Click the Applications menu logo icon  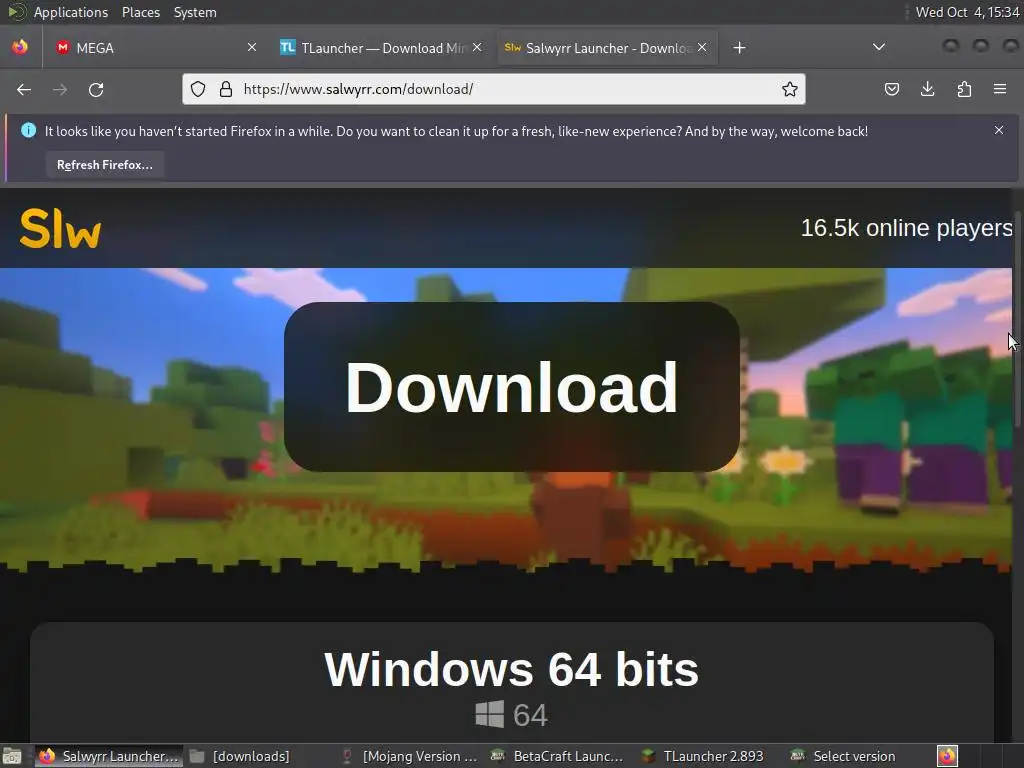16,12
